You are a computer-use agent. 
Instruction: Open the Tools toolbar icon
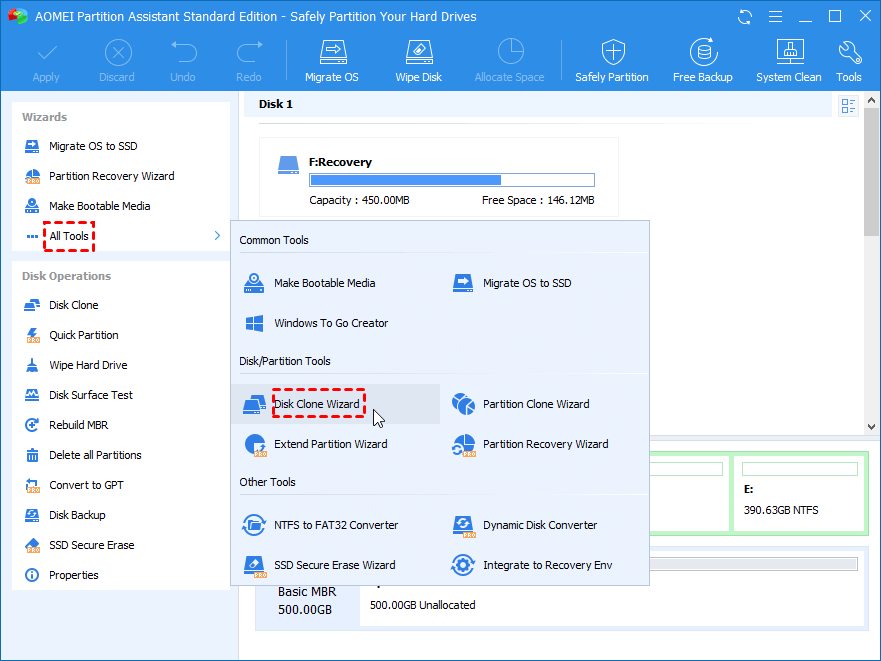pos(849,60)
